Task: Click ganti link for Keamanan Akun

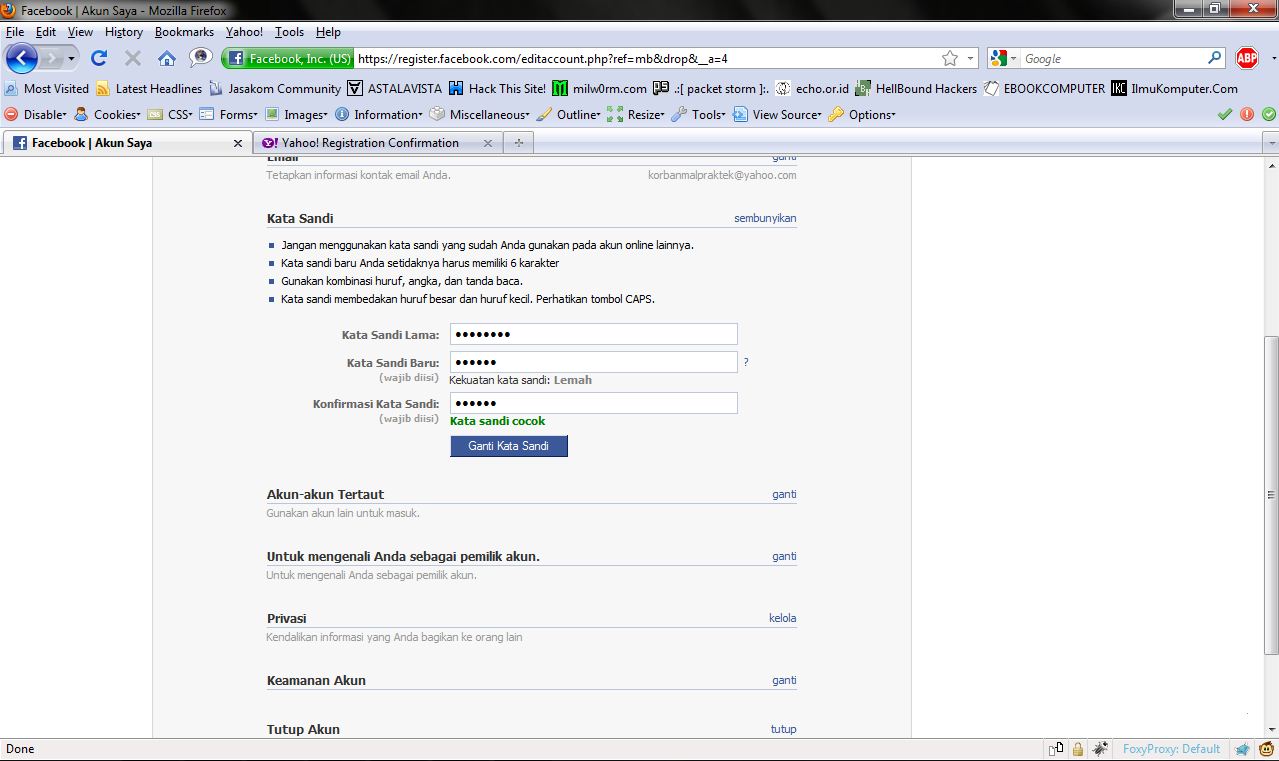Action: coord(784,680)
